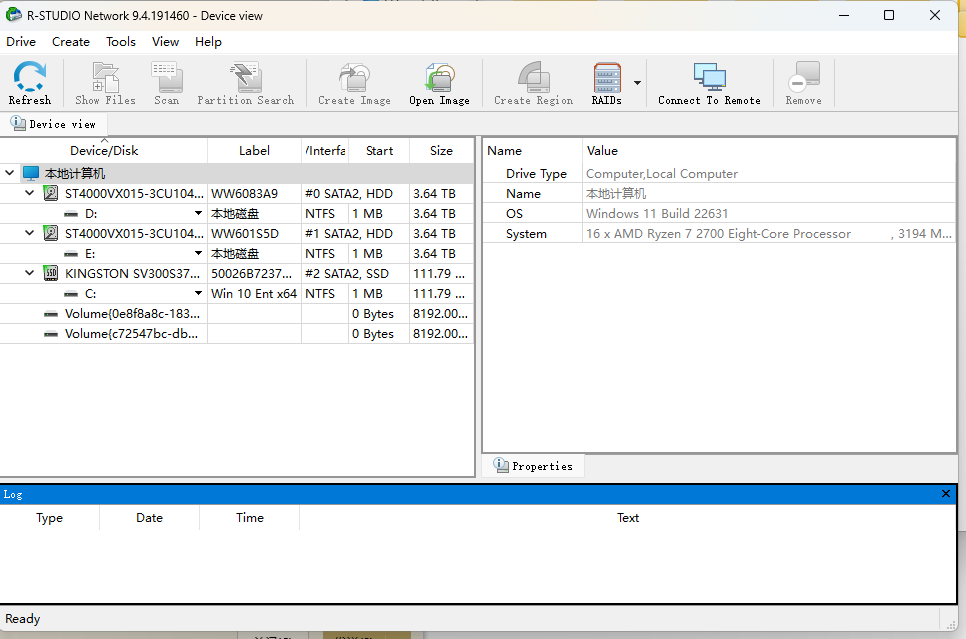Click the hard disk icon of WW601S5D drive
This screenshot has height=639, width=966.
coord(51,233)
